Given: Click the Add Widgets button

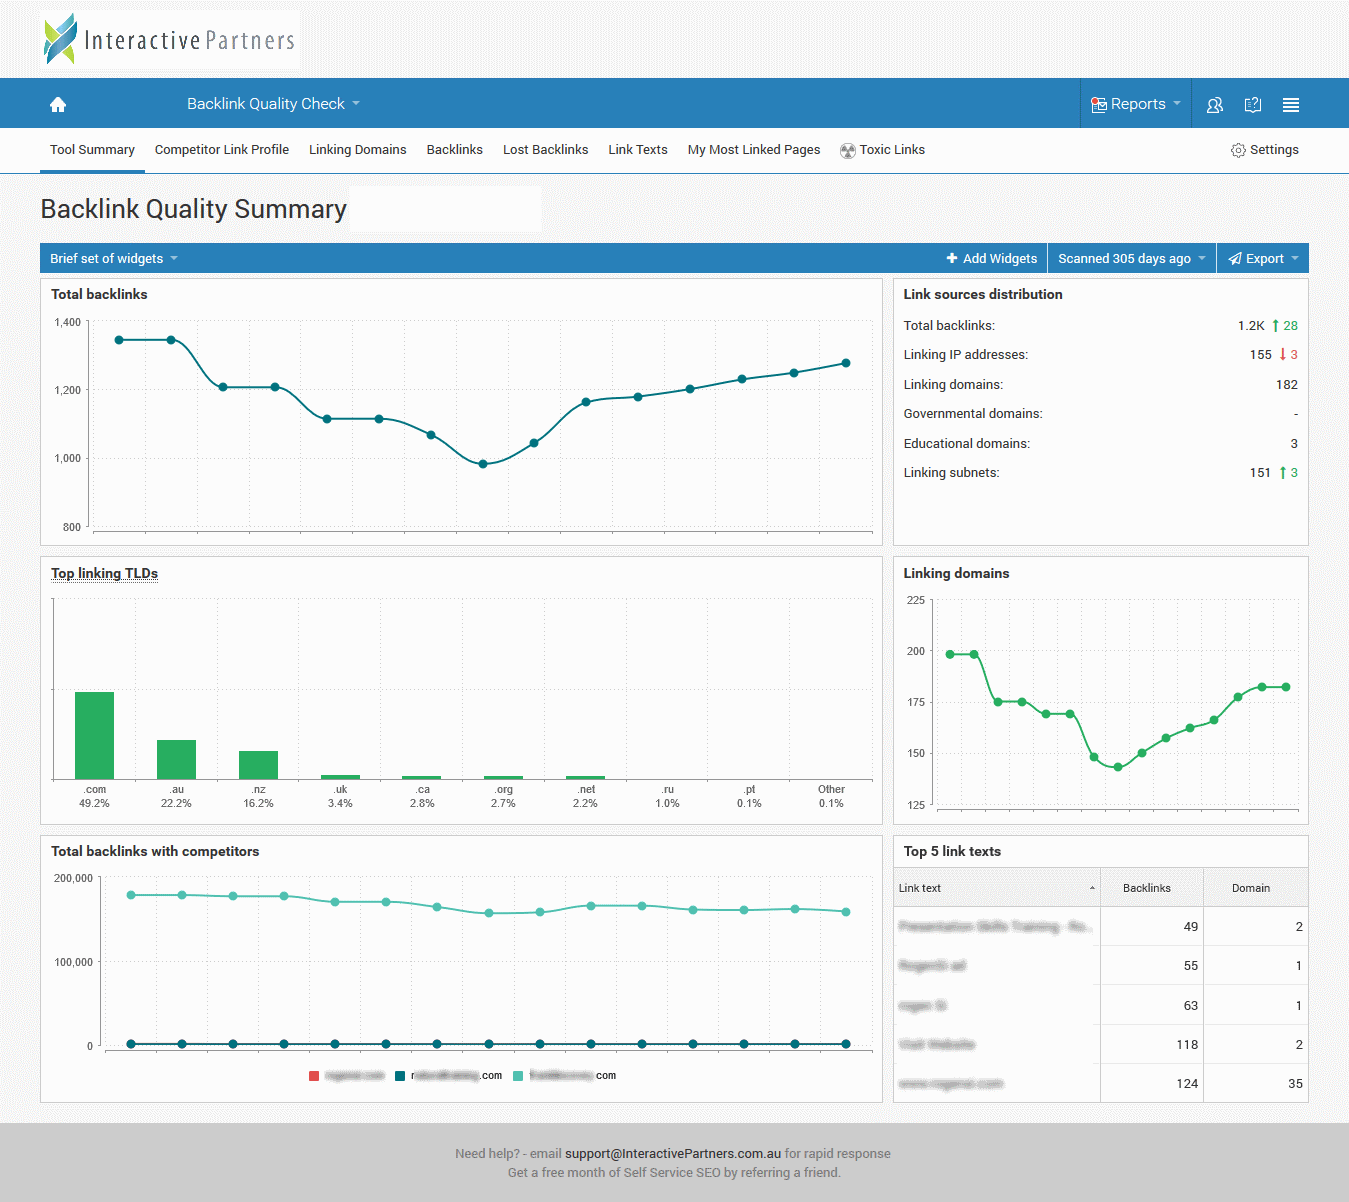Looking at the screenshot, I should click(x=992, y=258).
